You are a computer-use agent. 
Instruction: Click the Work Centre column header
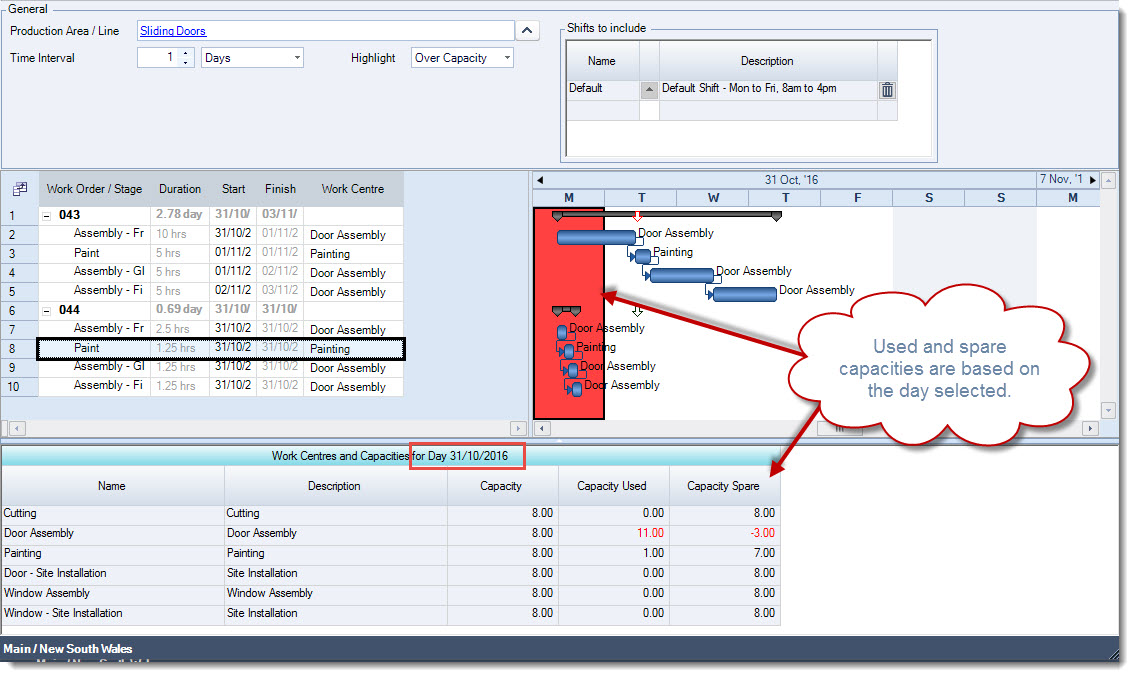click(352, 189)
